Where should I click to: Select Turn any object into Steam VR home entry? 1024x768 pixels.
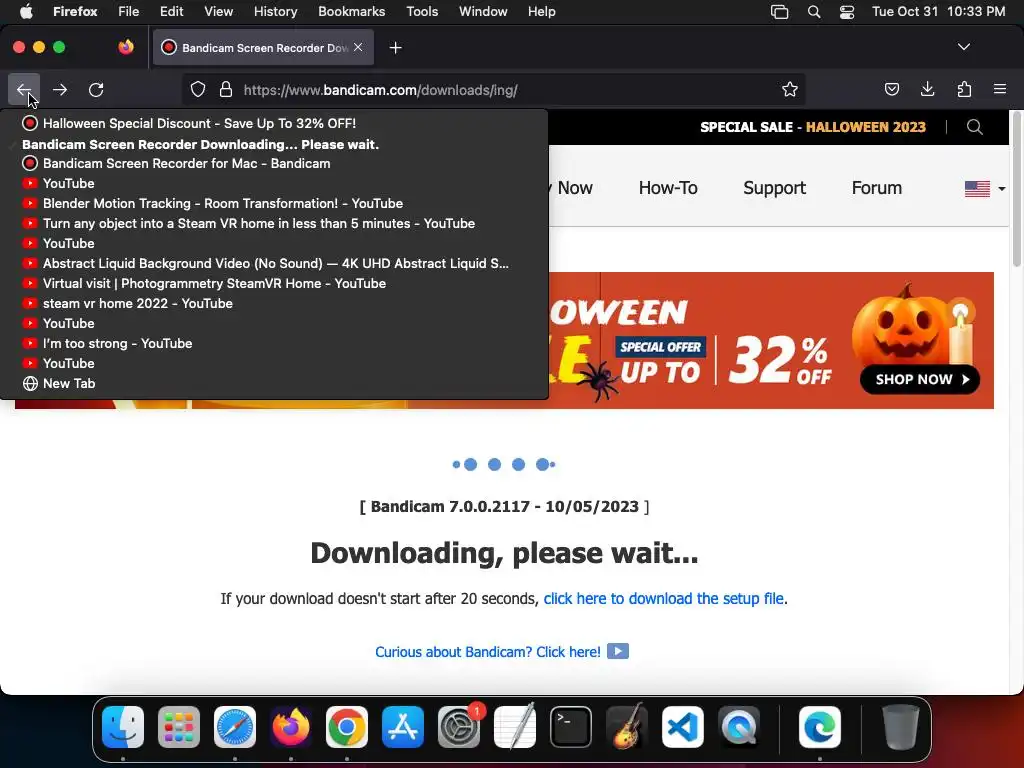point(274,223)
